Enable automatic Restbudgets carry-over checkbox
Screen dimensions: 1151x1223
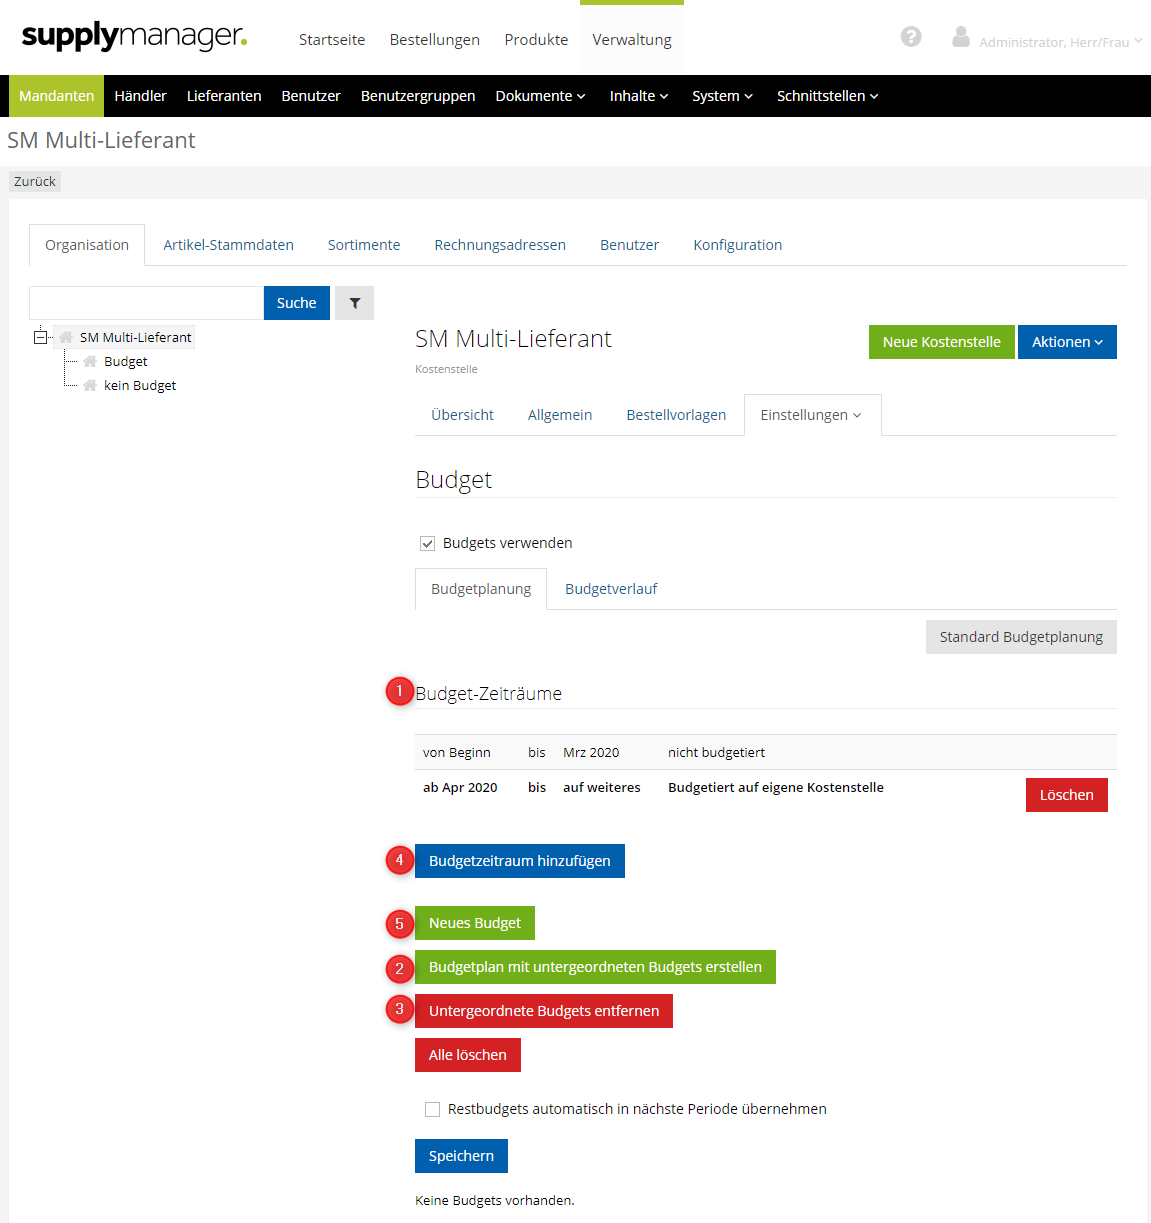[432, 1109]
